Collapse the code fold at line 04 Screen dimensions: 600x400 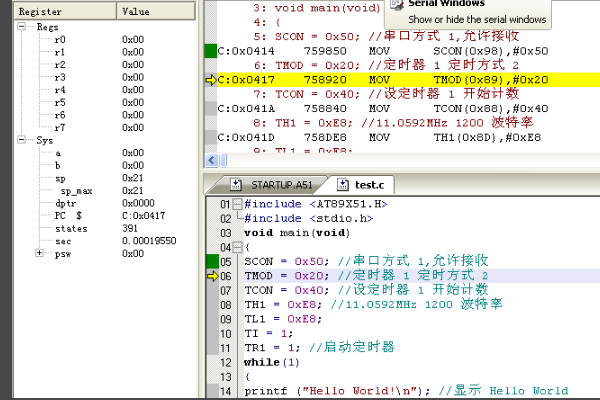(x=237, y=247)
